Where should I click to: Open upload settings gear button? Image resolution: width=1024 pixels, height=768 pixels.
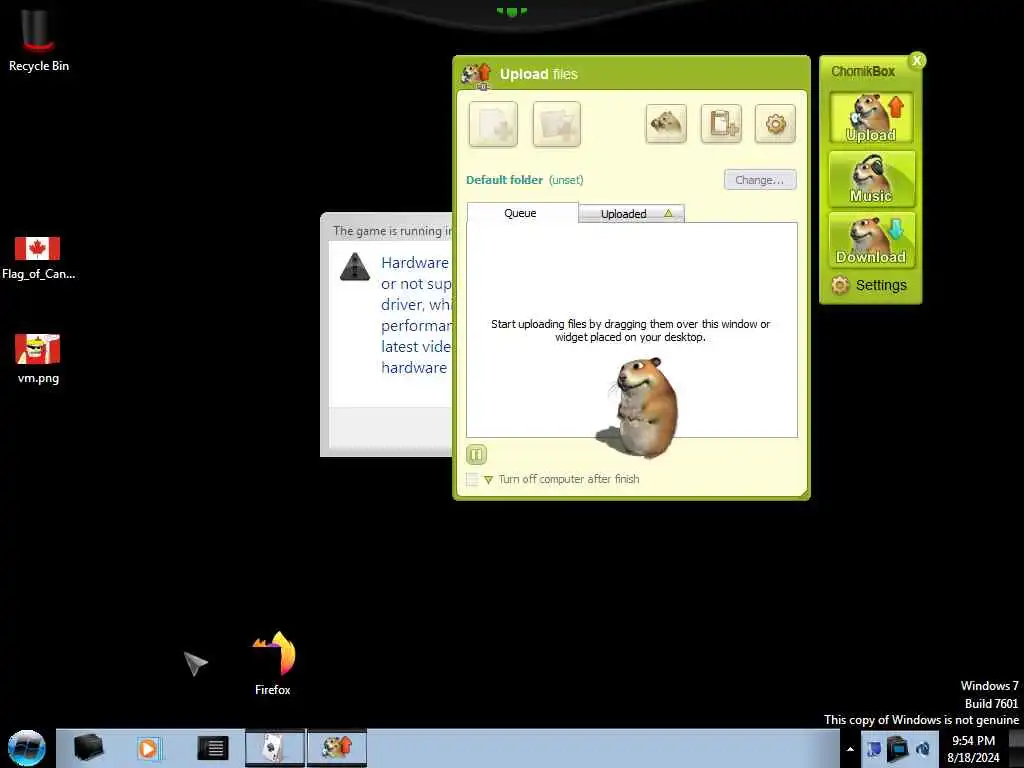point(775,123)
